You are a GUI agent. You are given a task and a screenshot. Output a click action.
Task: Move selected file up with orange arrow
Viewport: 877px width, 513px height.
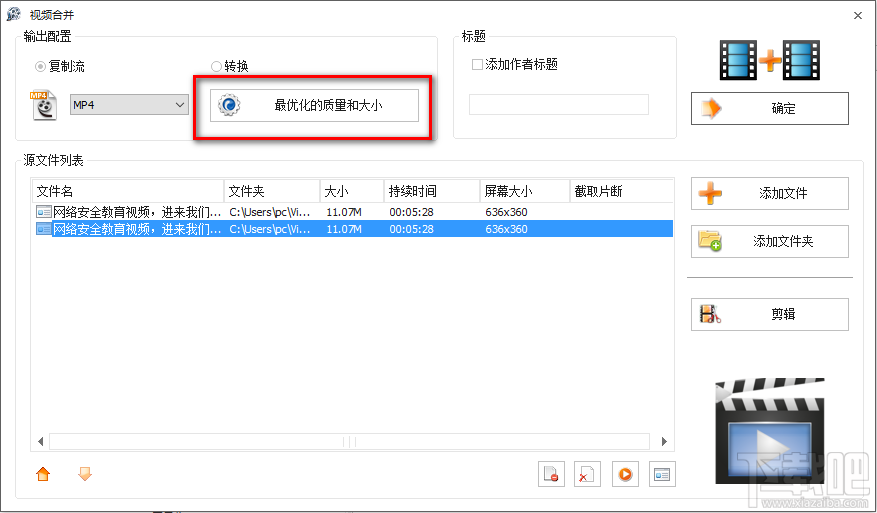(43, 474)
